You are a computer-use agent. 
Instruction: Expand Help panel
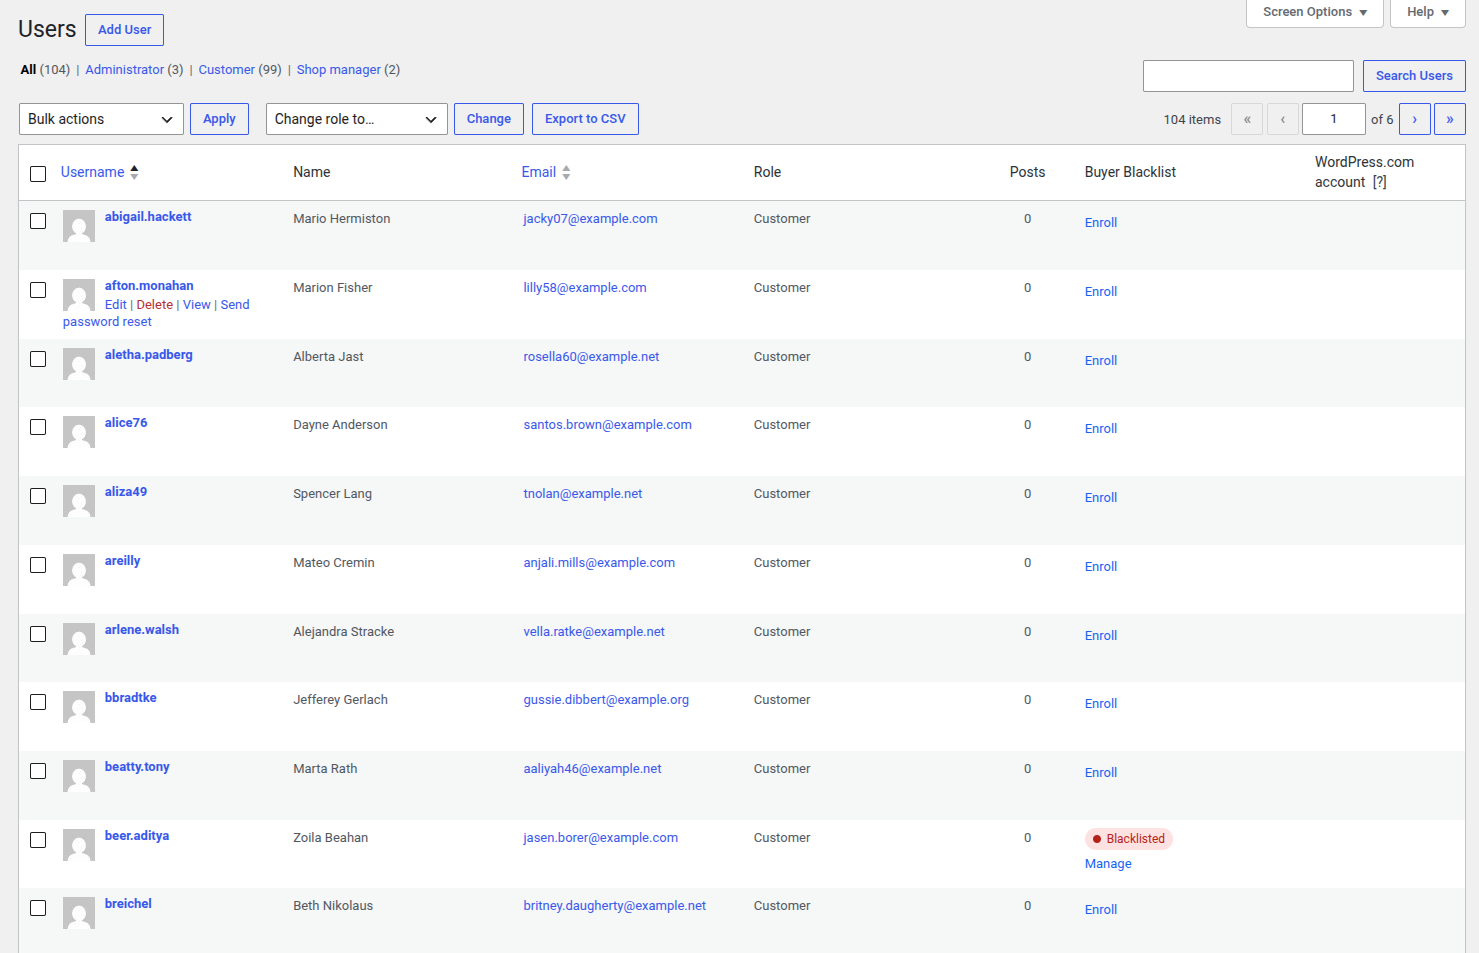point(1427,12)
